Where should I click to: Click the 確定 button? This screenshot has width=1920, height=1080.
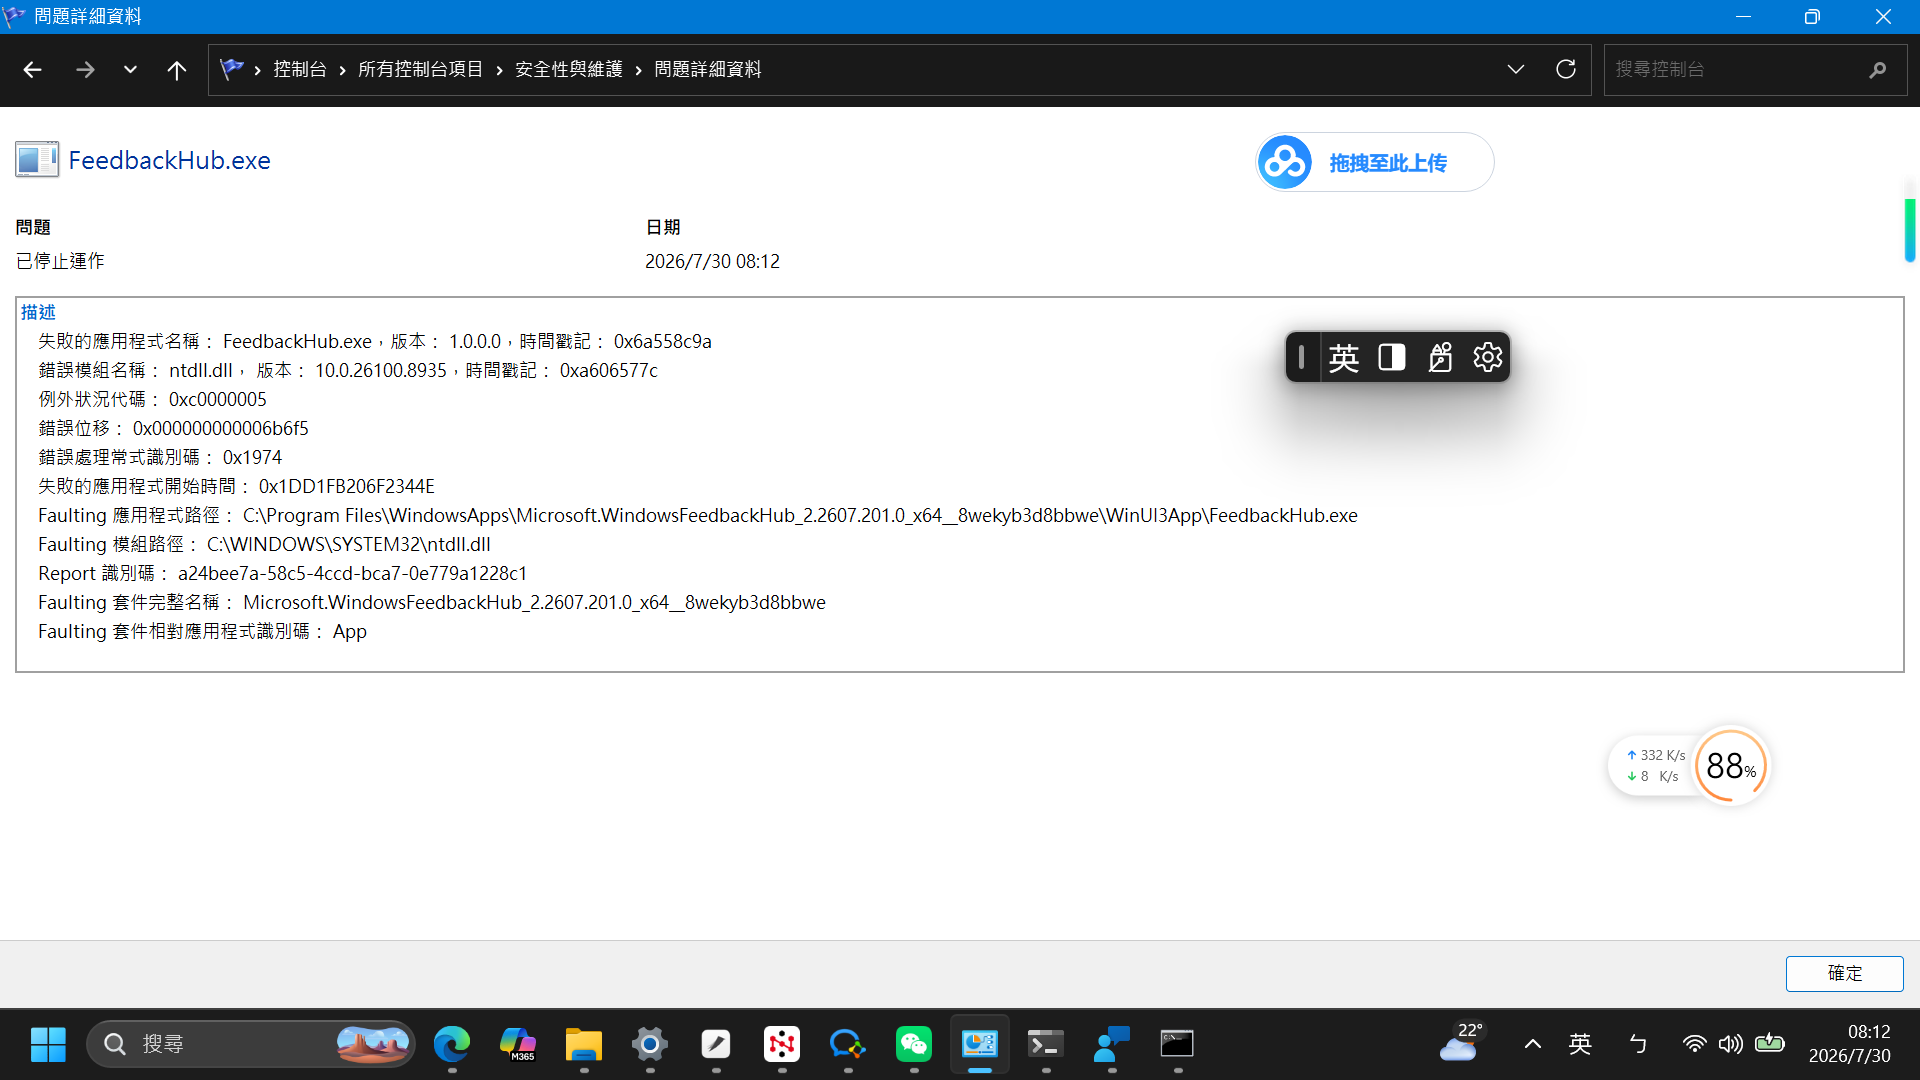coord(1844,973)
